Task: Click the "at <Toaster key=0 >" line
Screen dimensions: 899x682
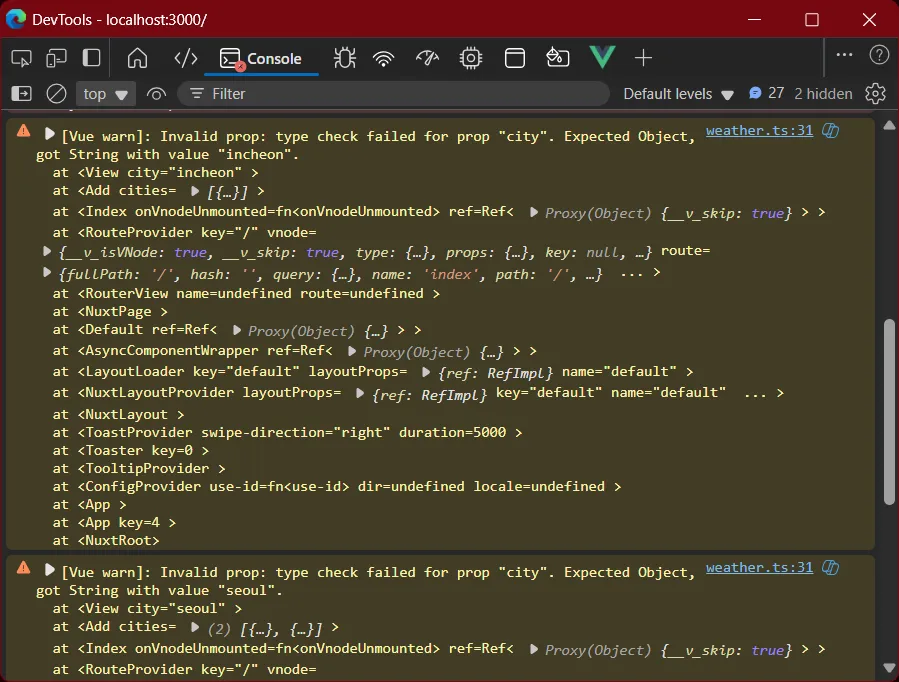Action: pos(131,450)
